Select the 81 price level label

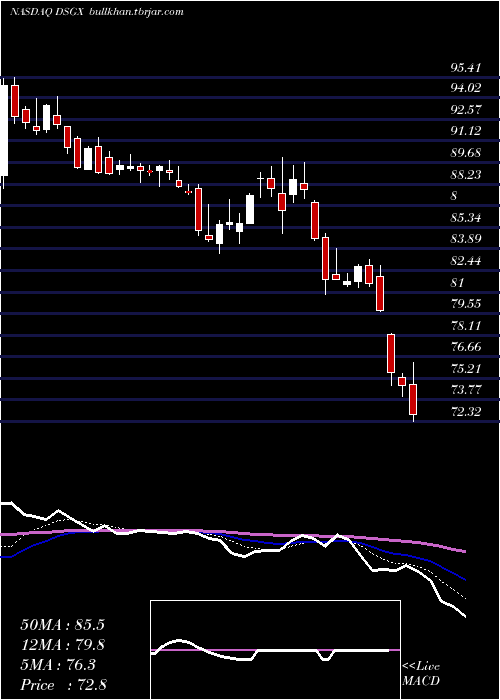pos(458,283)
